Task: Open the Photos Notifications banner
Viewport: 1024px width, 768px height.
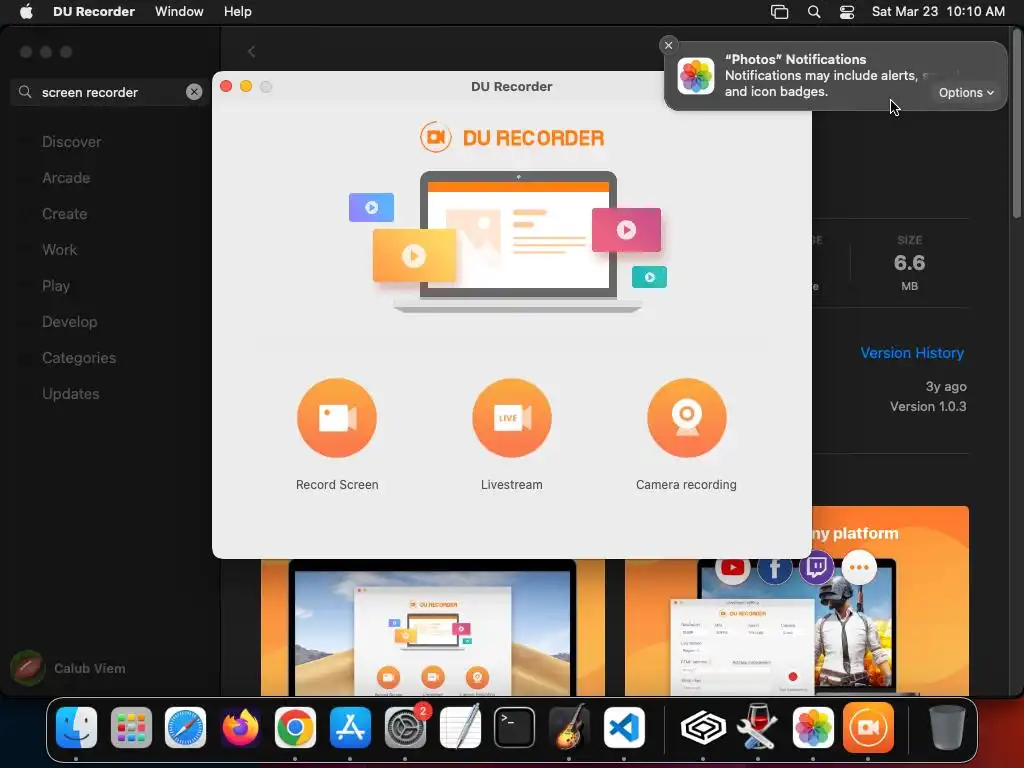Action: pos(835,75)
